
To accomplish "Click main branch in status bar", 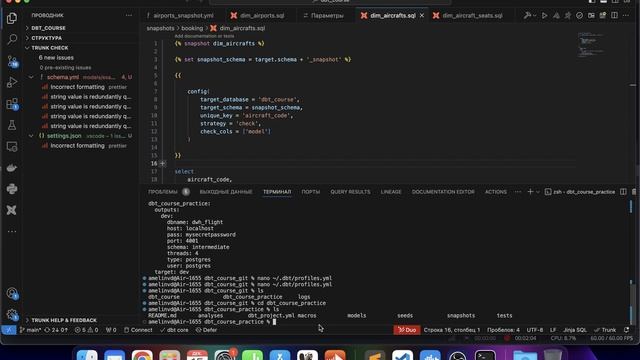I will point(31,330).
